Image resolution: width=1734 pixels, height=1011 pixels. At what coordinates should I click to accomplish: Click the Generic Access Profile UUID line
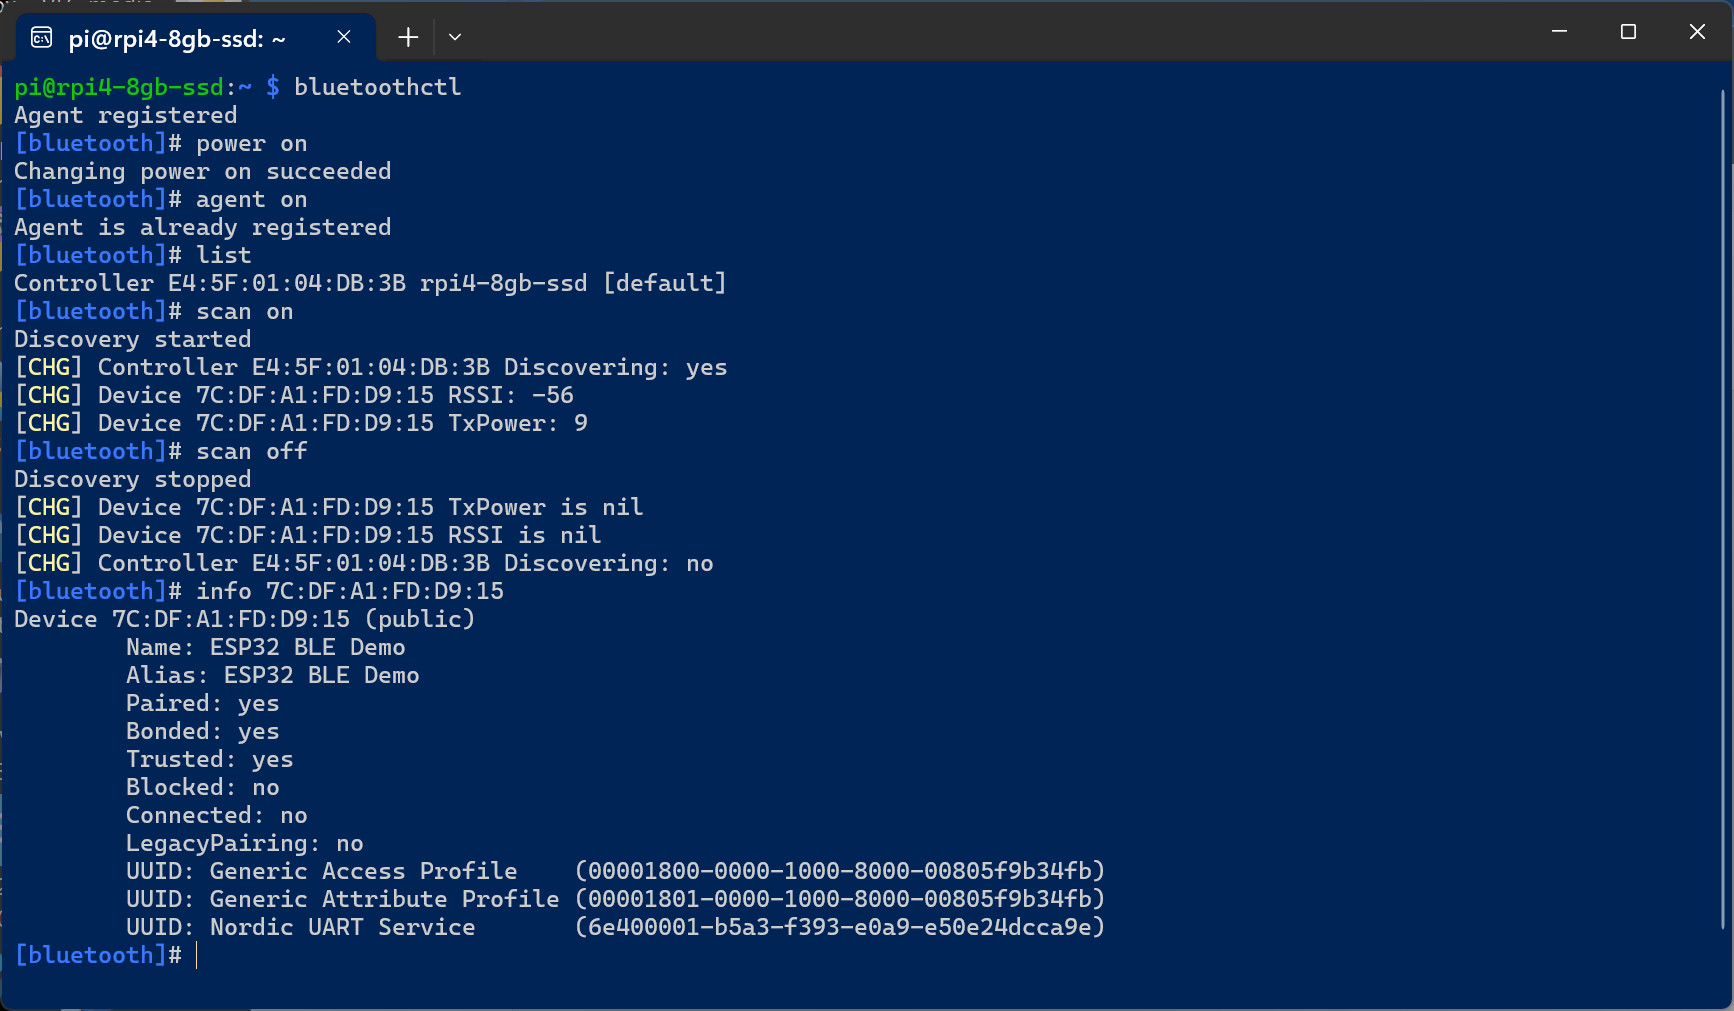click(615, 871)
